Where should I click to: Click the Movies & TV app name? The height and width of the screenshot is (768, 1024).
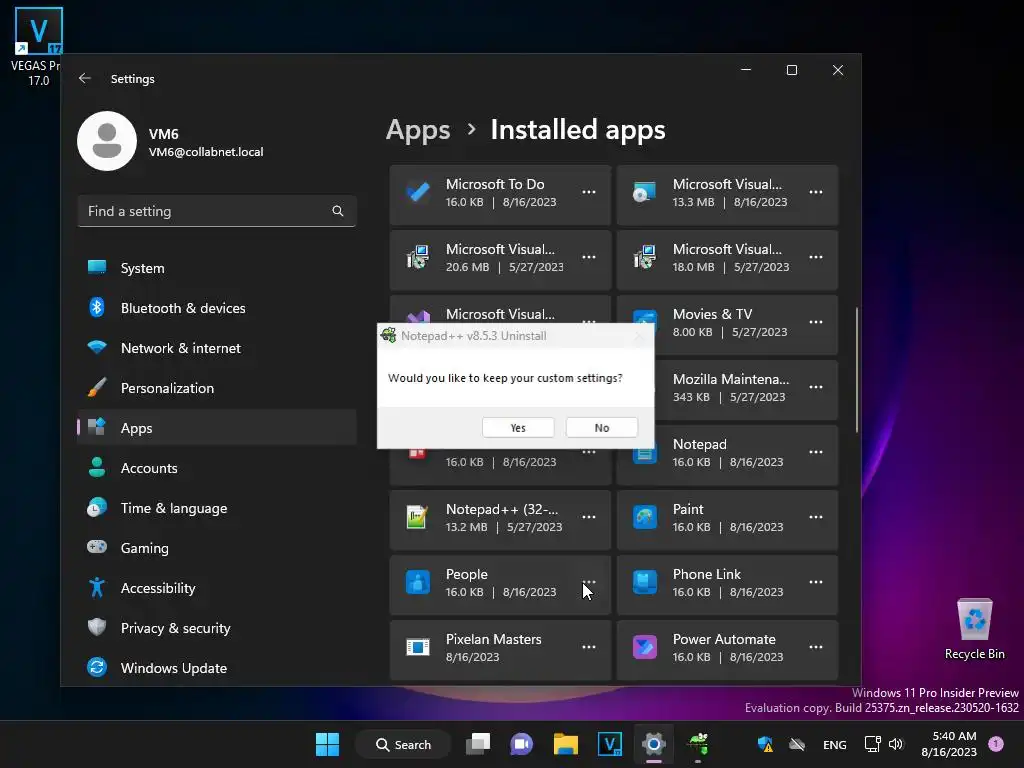click(x=712, y=314)
